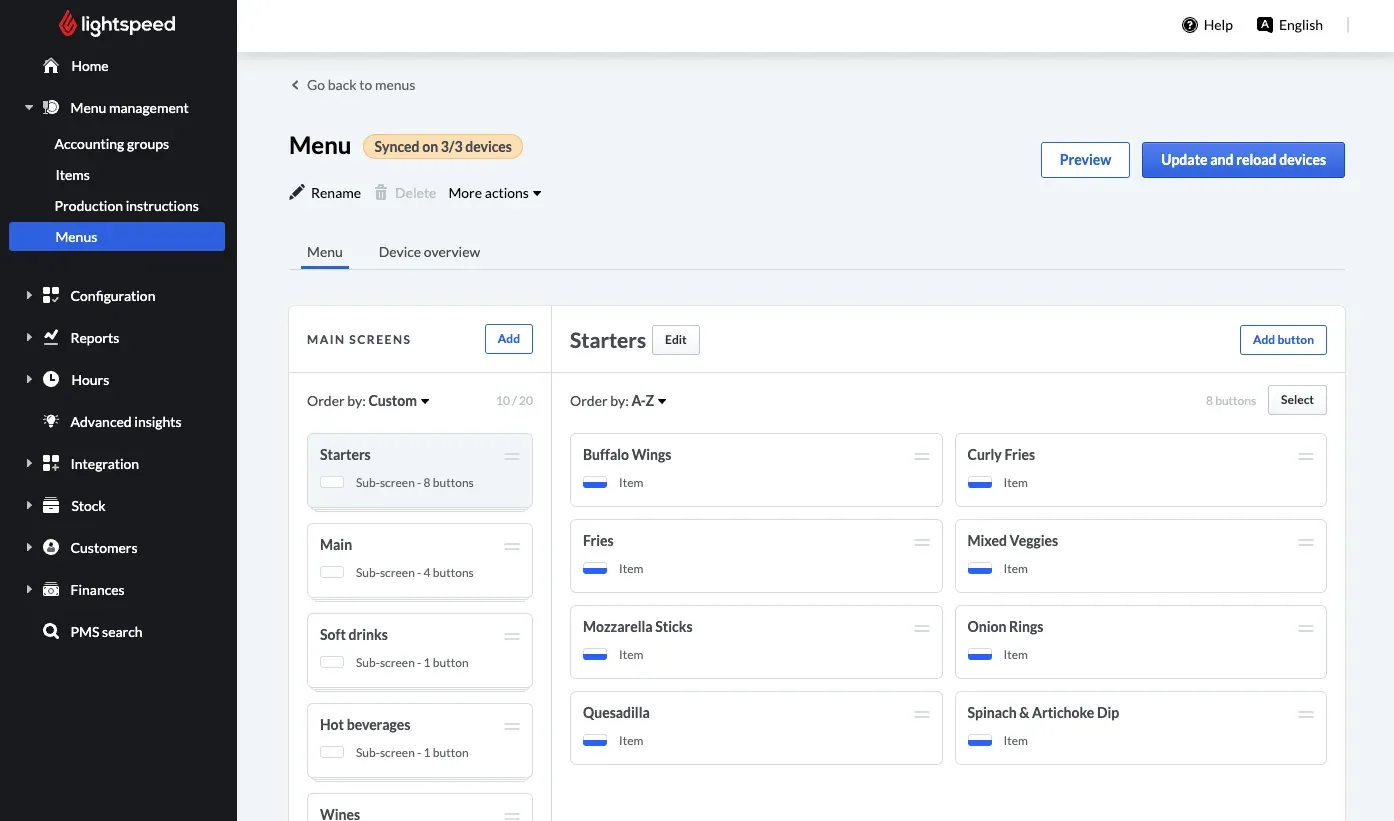Click the English language icon
Image resolution: width=1394 pixels, height=821 pixels.
point(1265,25)
